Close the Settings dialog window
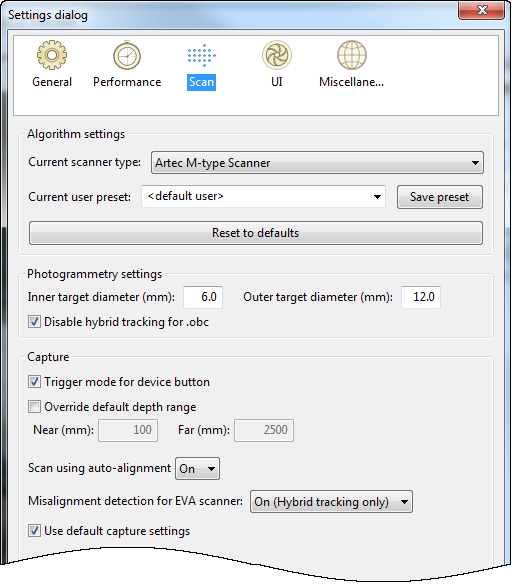Viewport: 512px width, 584px height. tap(481, 10)
